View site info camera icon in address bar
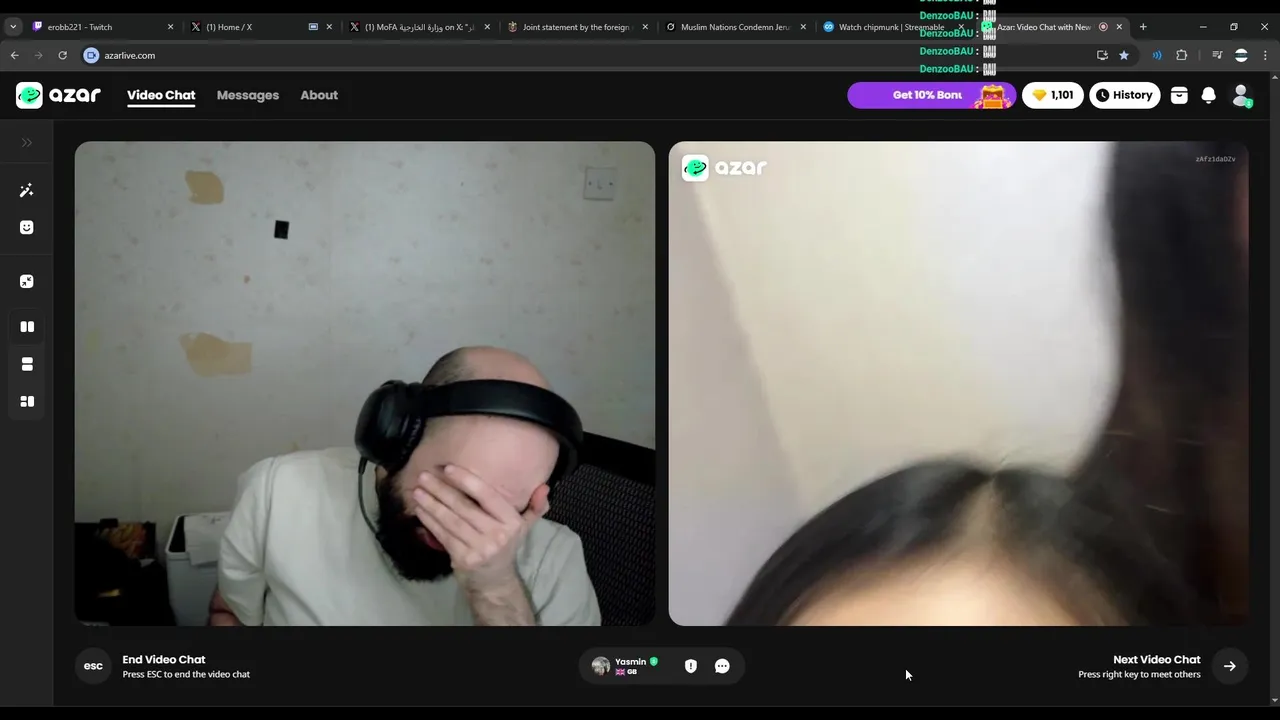Screen dimensions: 1280x720 [x=91, y=55]
